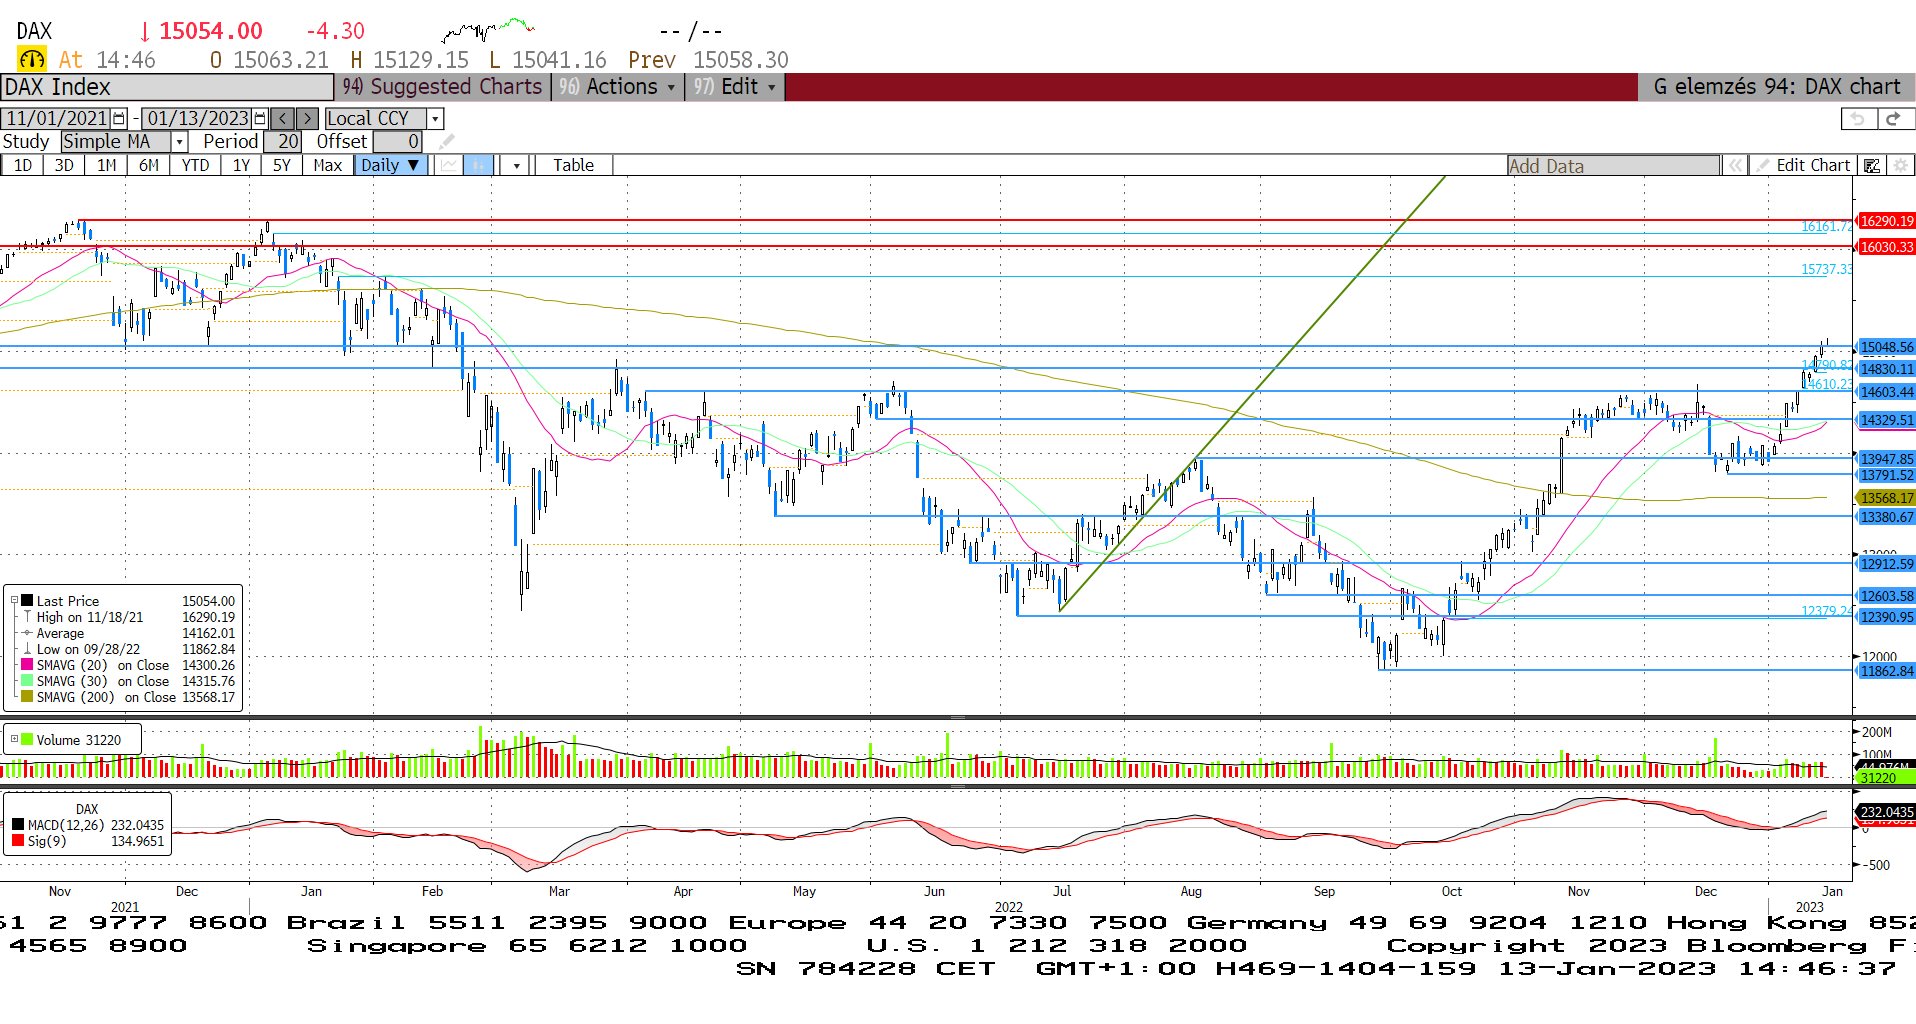This screenshot has width=1916, height=1024.
Task: Collapse panel with double chevron icon
Action: (x=1735, y=166)
